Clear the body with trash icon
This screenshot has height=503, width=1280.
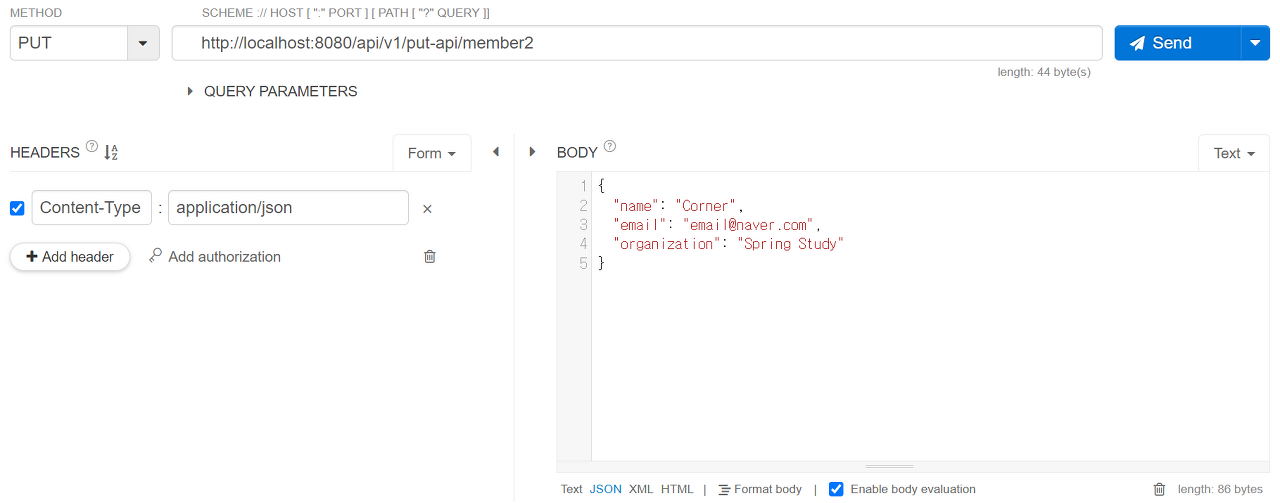[x=1160, y=489]
